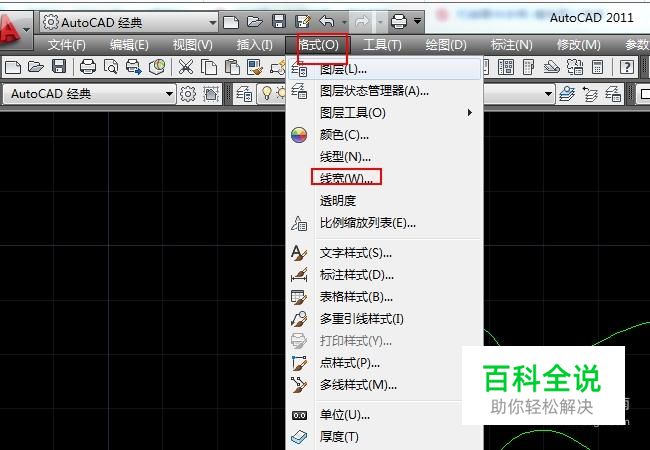Choose 表格样式(B)... entry
The height and width of the screenshot is (450, 650).
coord(385,297)
